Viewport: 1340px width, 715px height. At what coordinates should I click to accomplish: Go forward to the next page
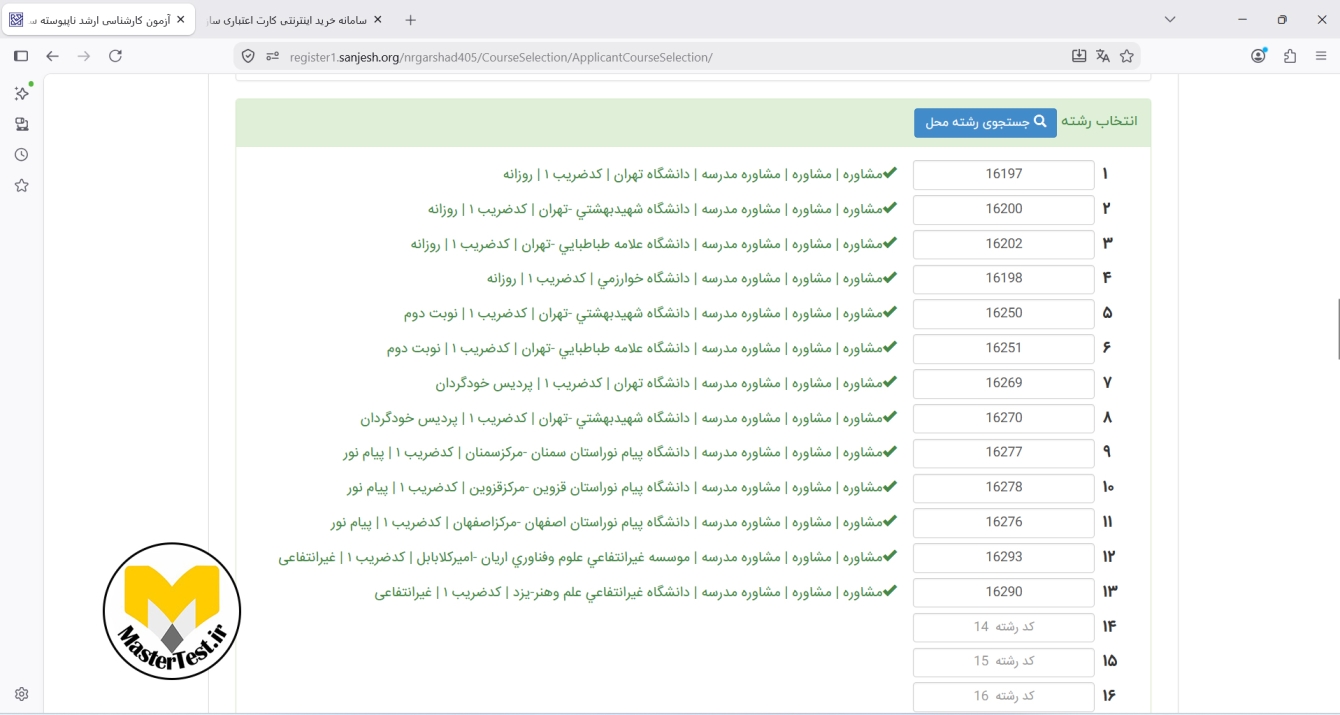pos(84,56)
